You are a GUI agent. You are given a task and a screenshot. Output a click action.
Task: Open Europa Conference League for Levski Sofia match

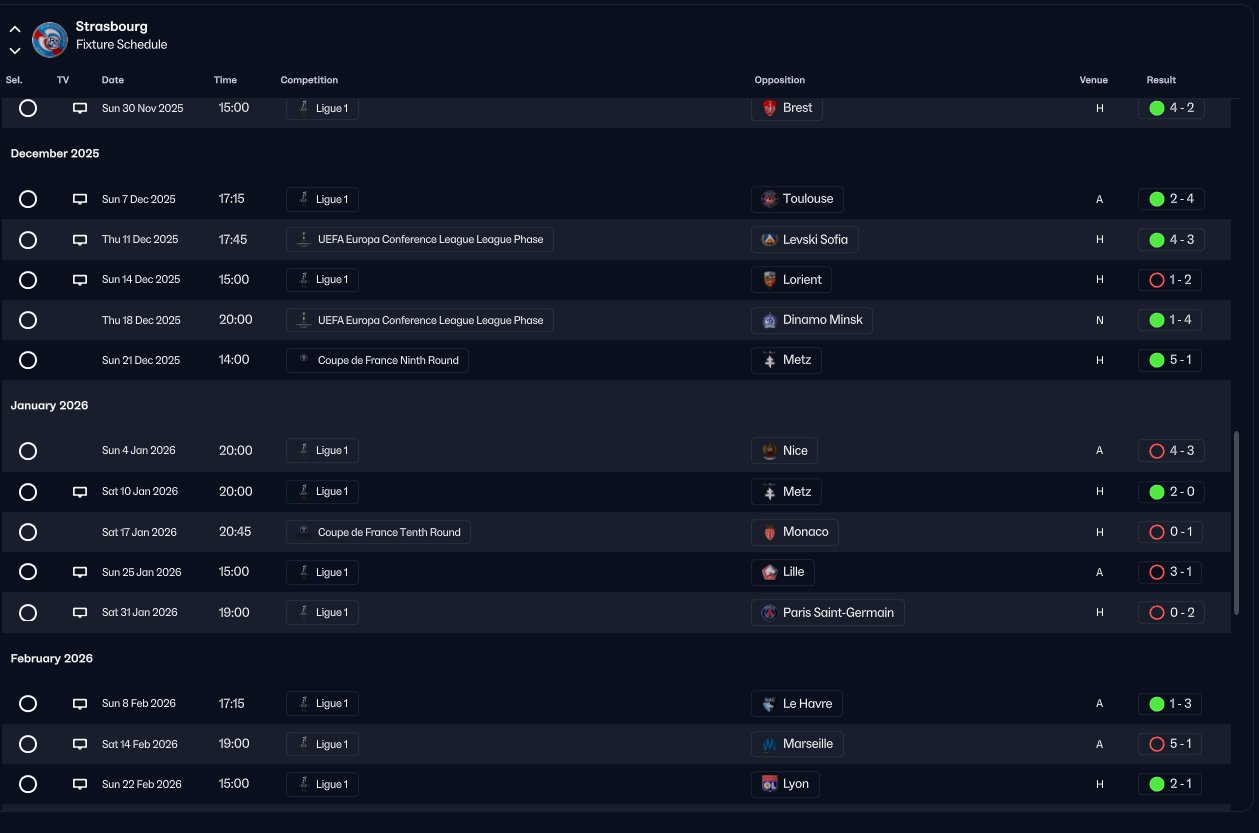click(420, 240)
